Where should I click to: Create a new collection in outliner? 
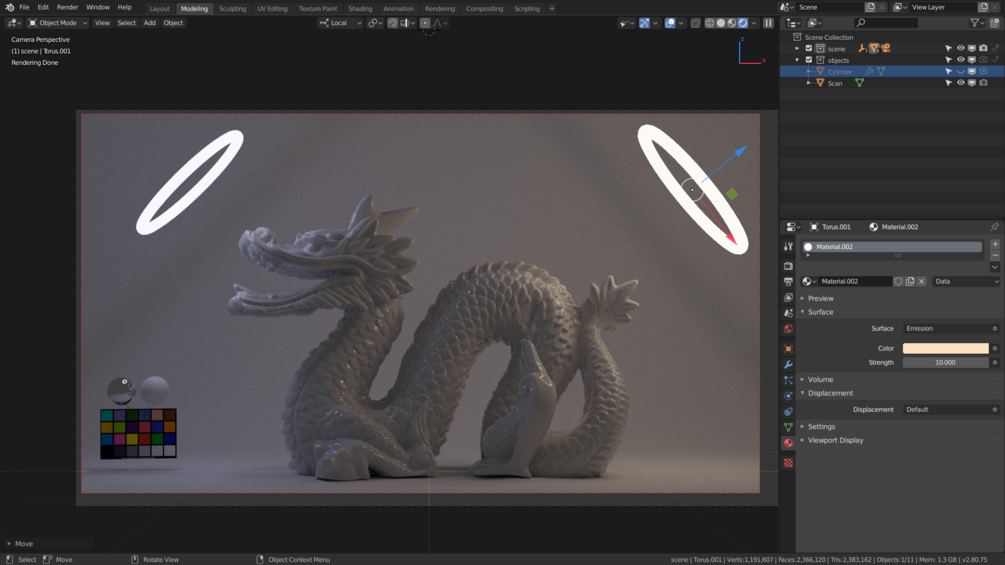tap(995, 23)
